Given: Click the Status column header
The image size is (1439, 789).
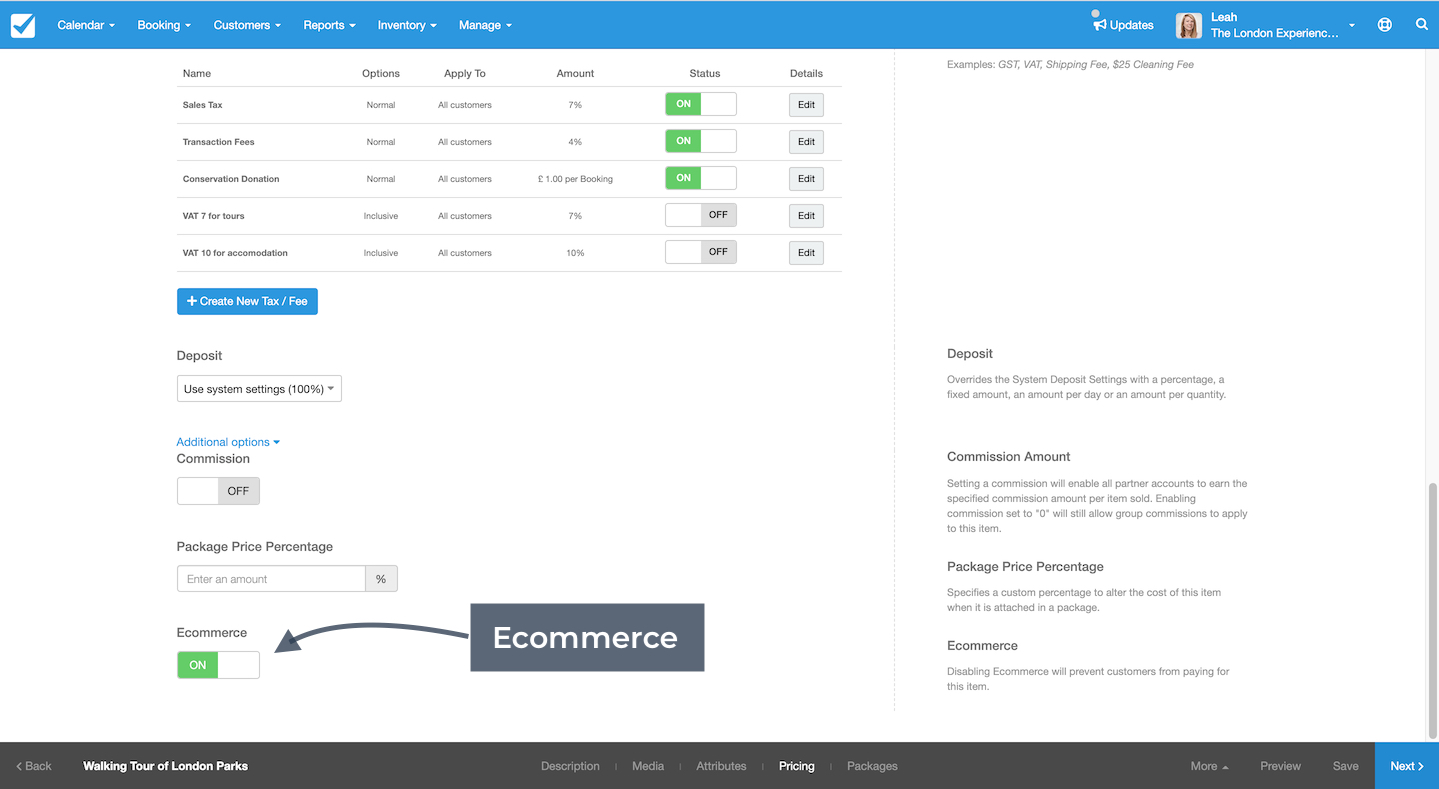Looking at the screenshot, I should point(704,73).
